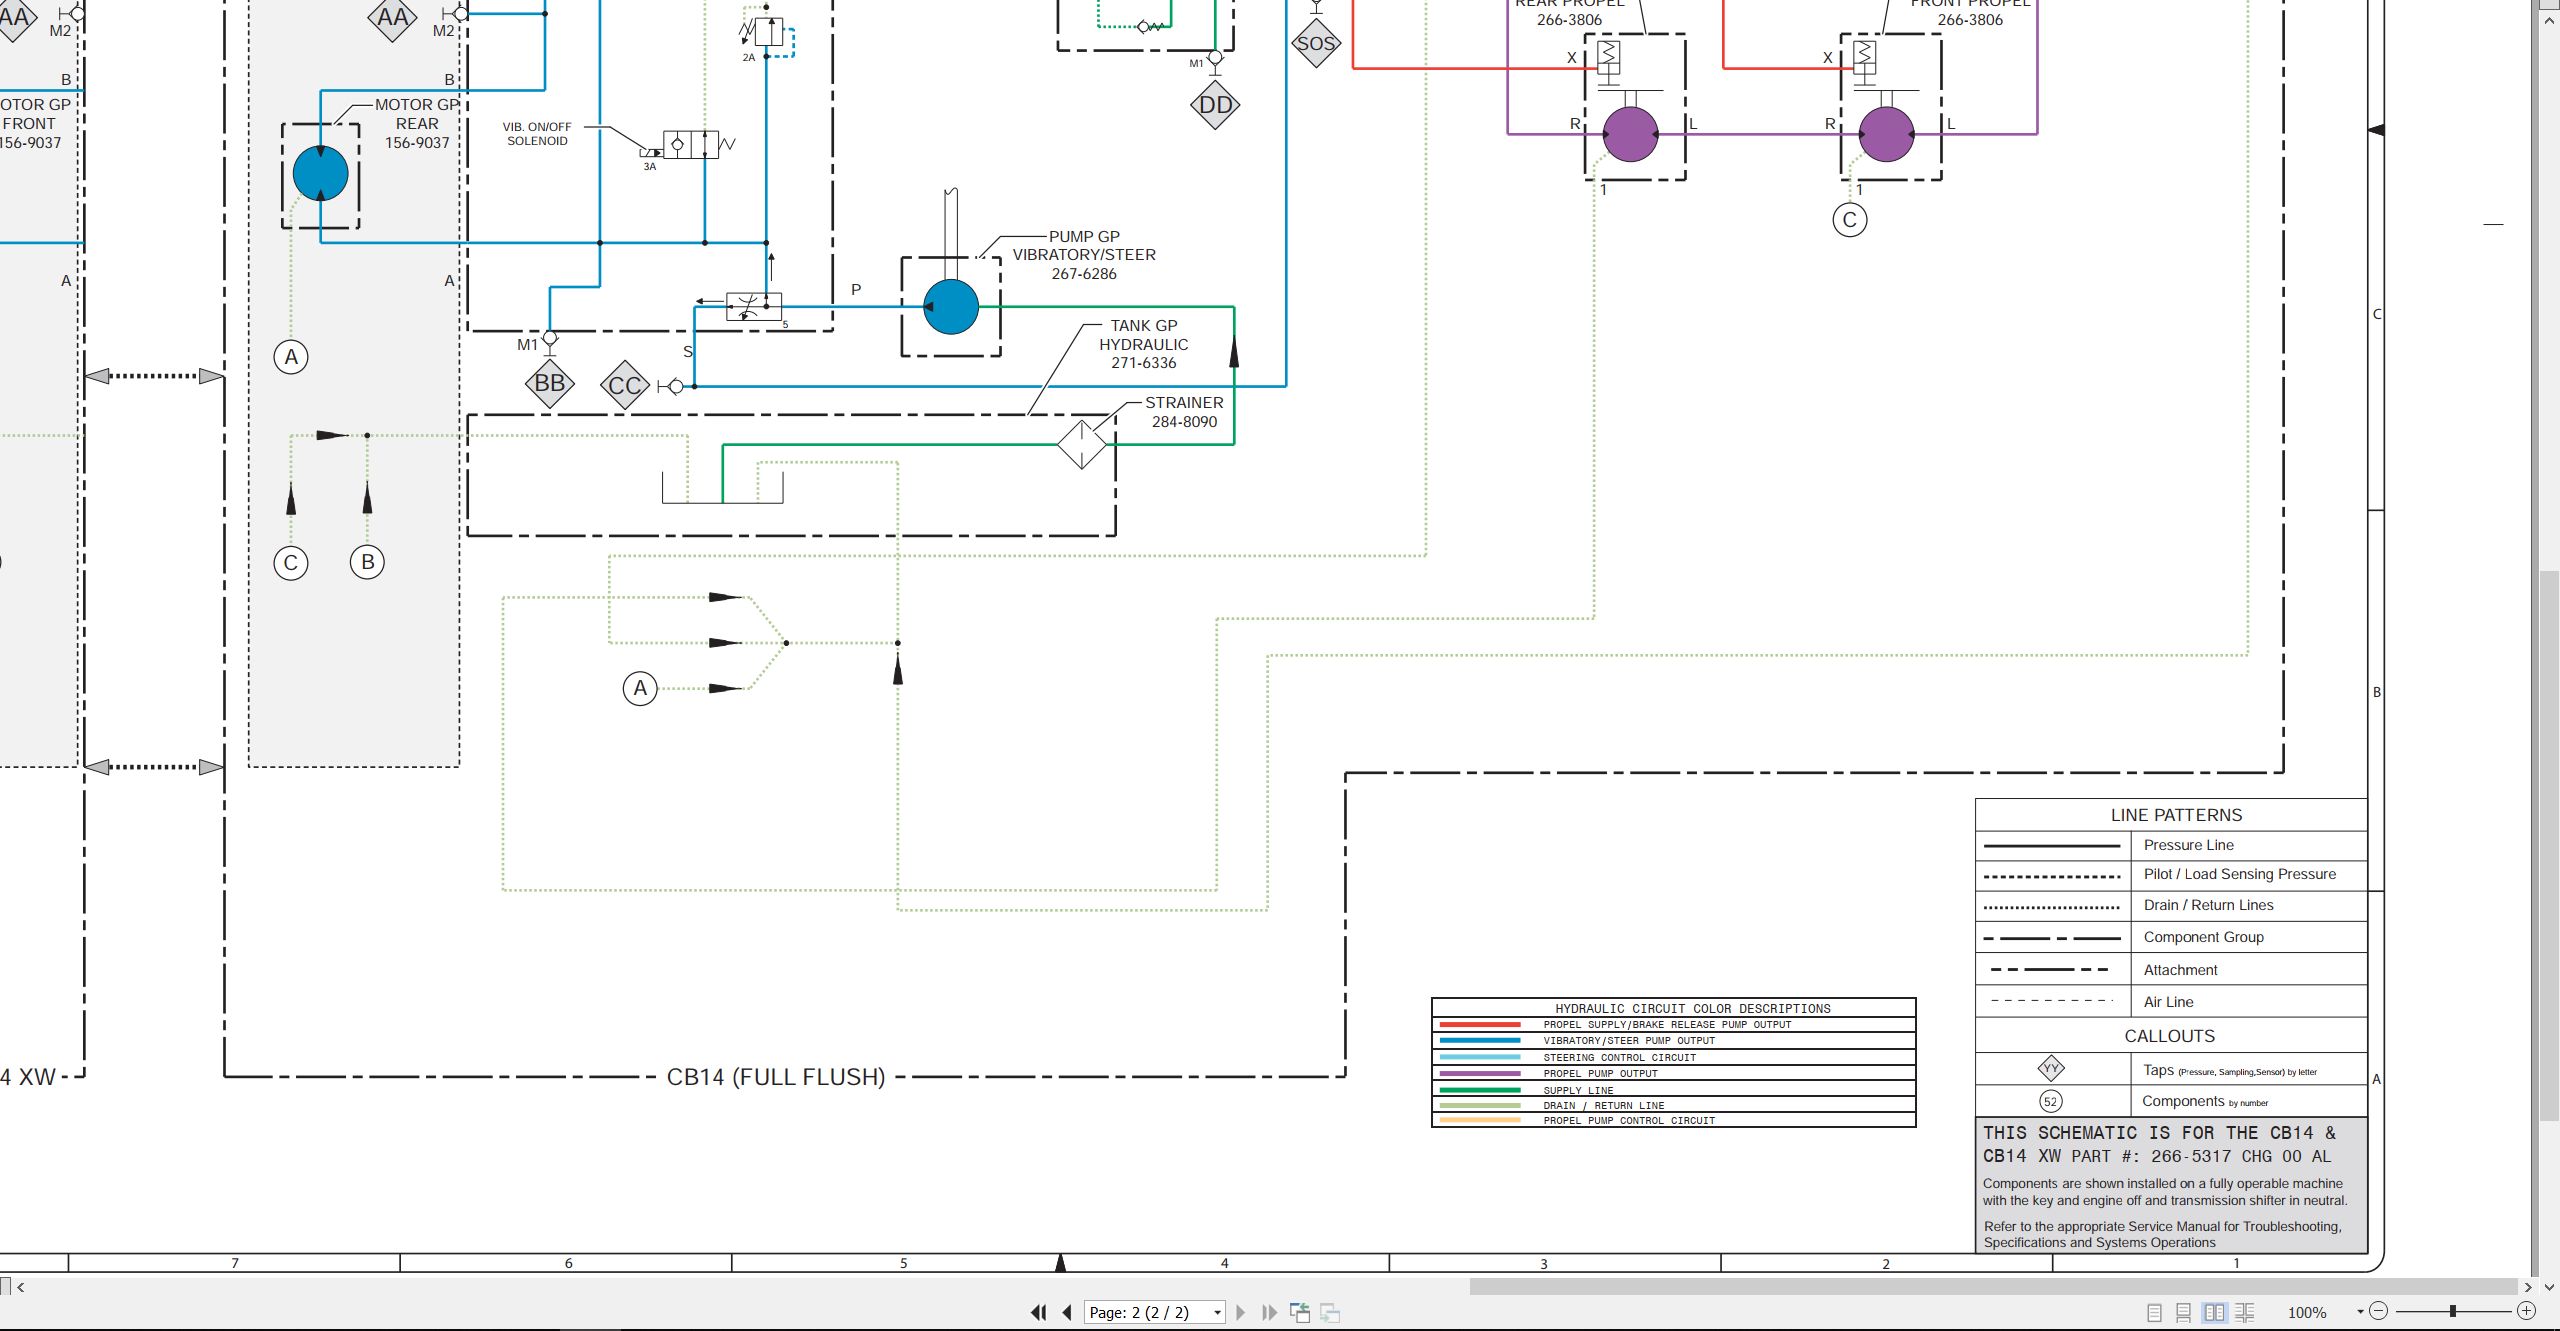The image size is (2560, 1331).
Task: Click the Components by number legend row
Action: click(x=2171, y=1102)
